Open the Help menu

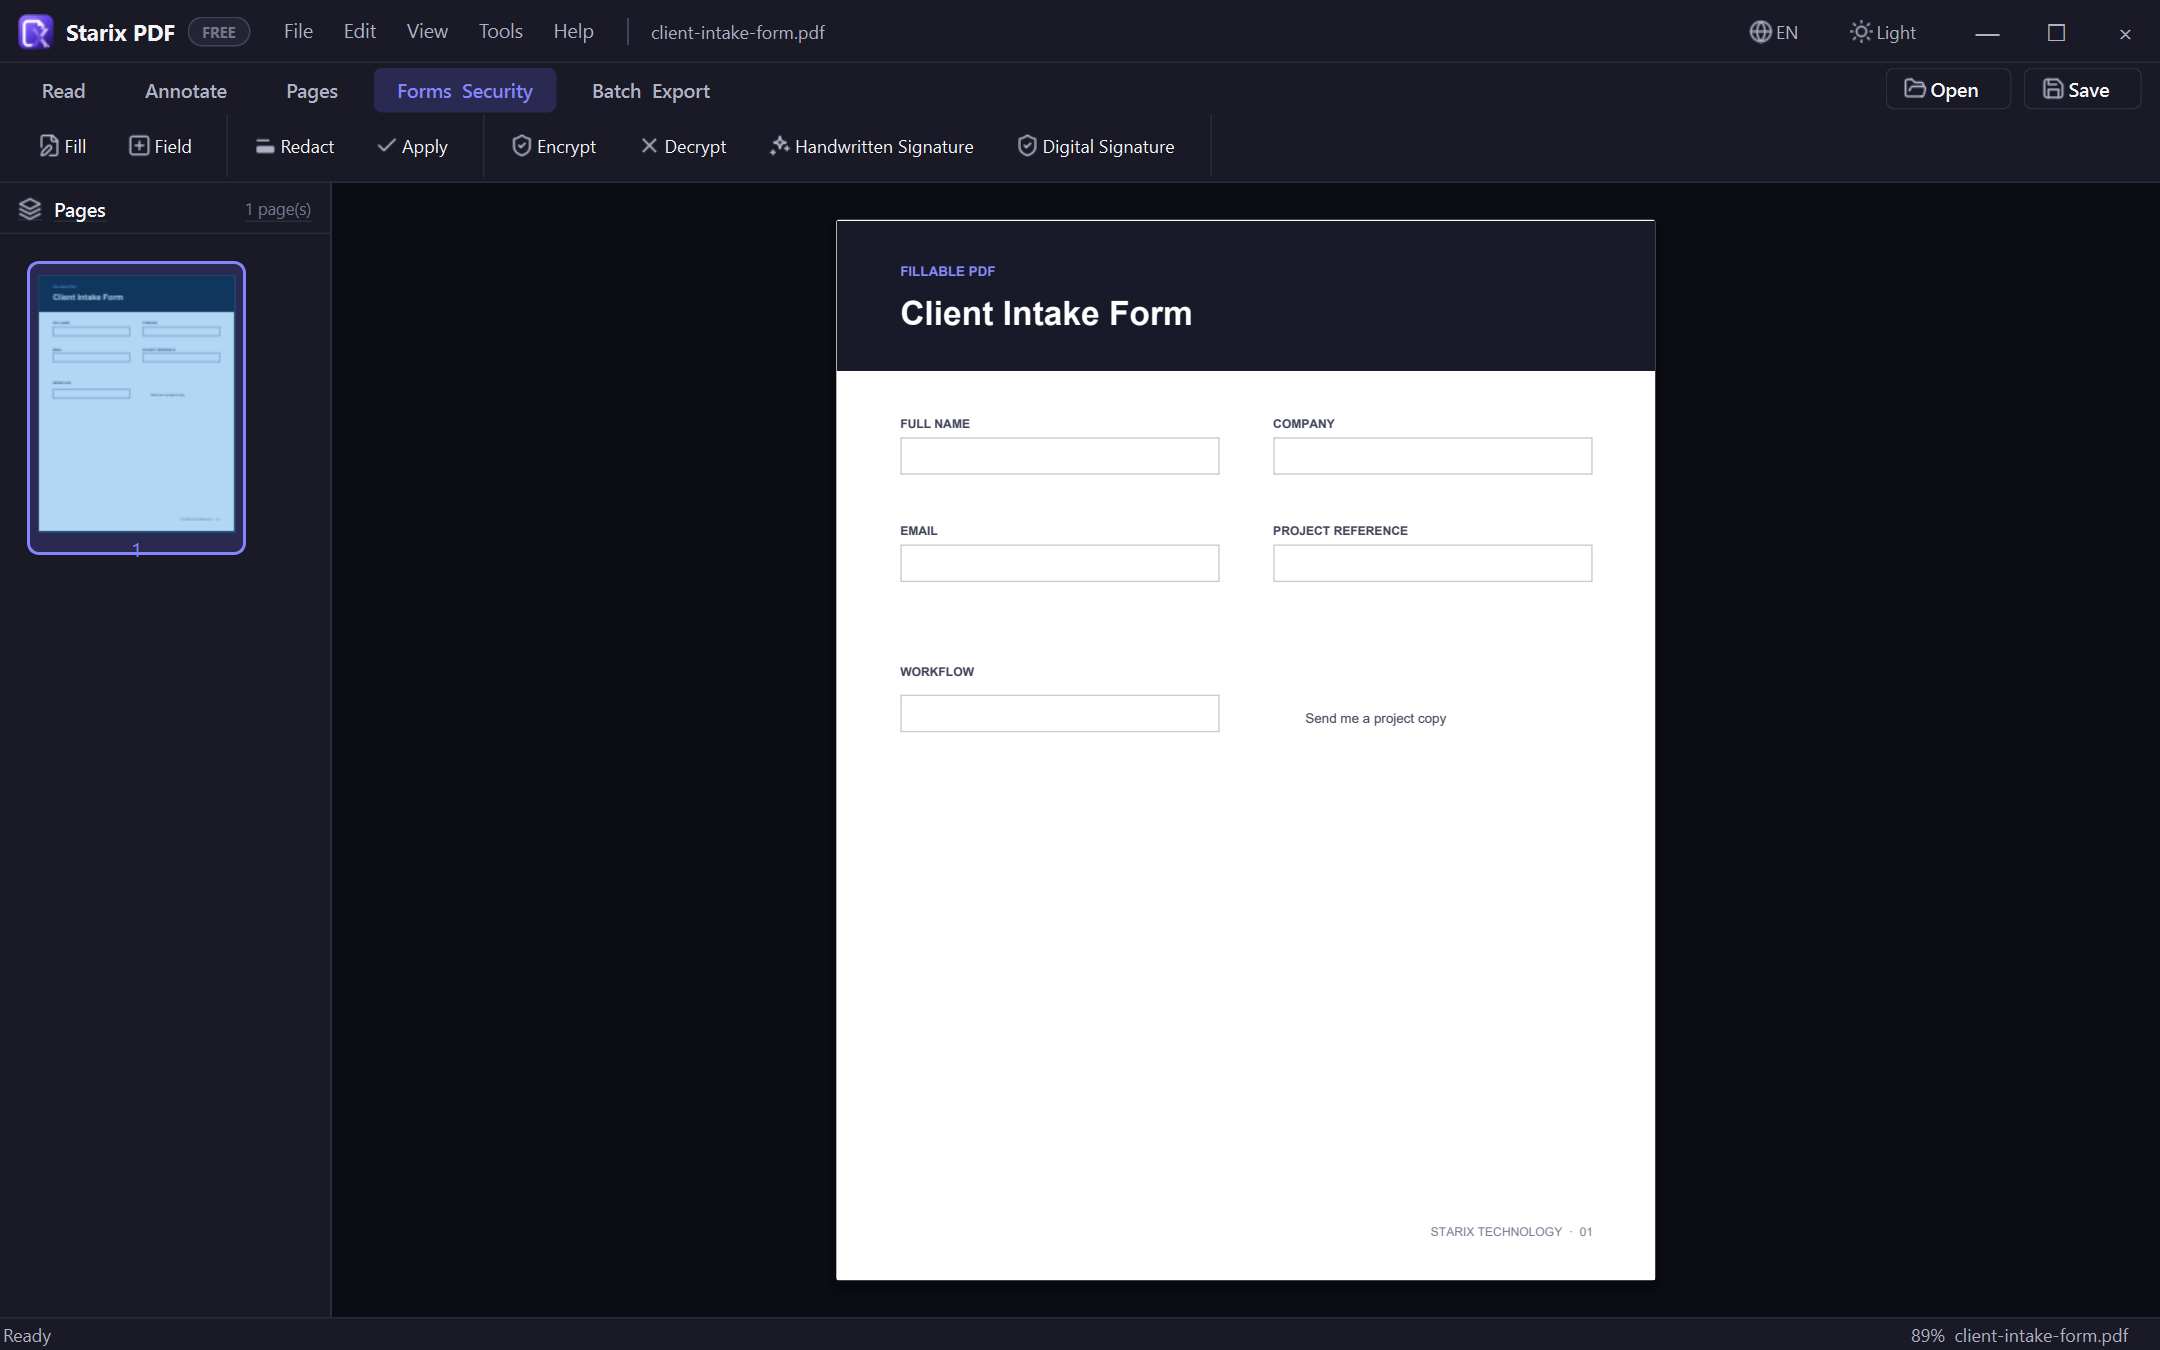pyautogui.click(x=573, y=31)
